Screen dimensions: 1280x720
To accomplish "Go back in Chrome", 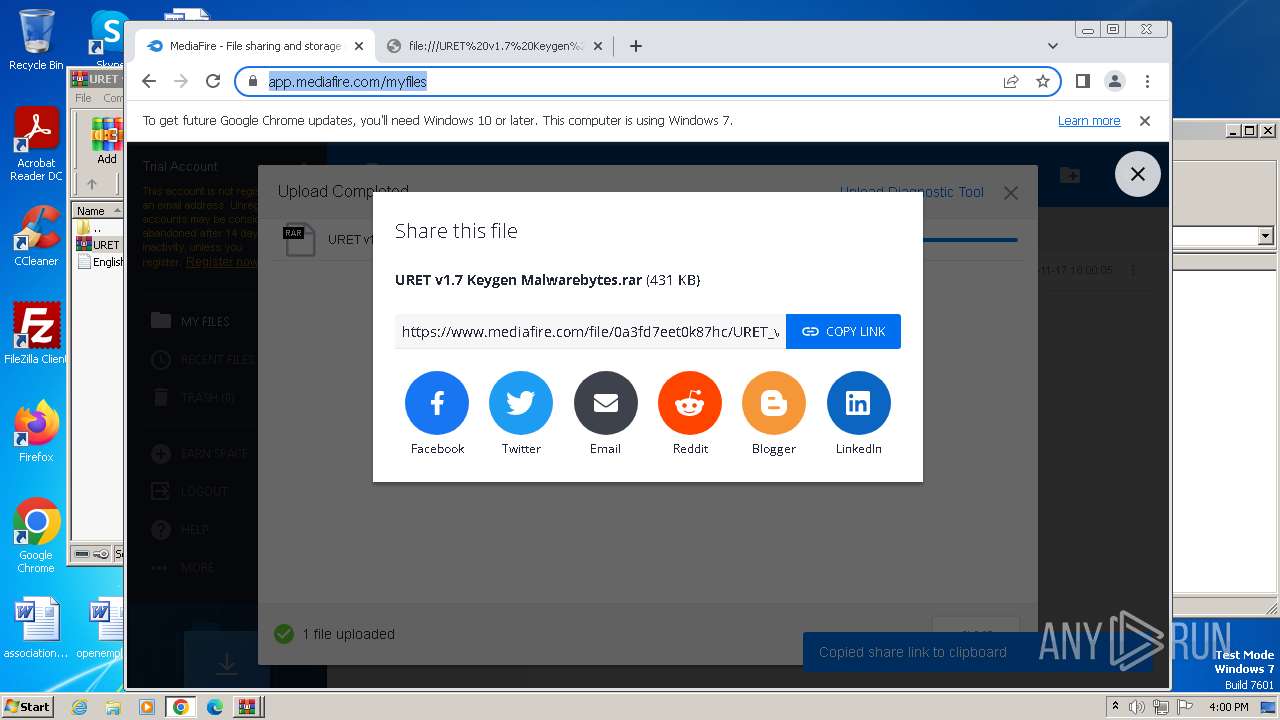I will pos(149,81).
